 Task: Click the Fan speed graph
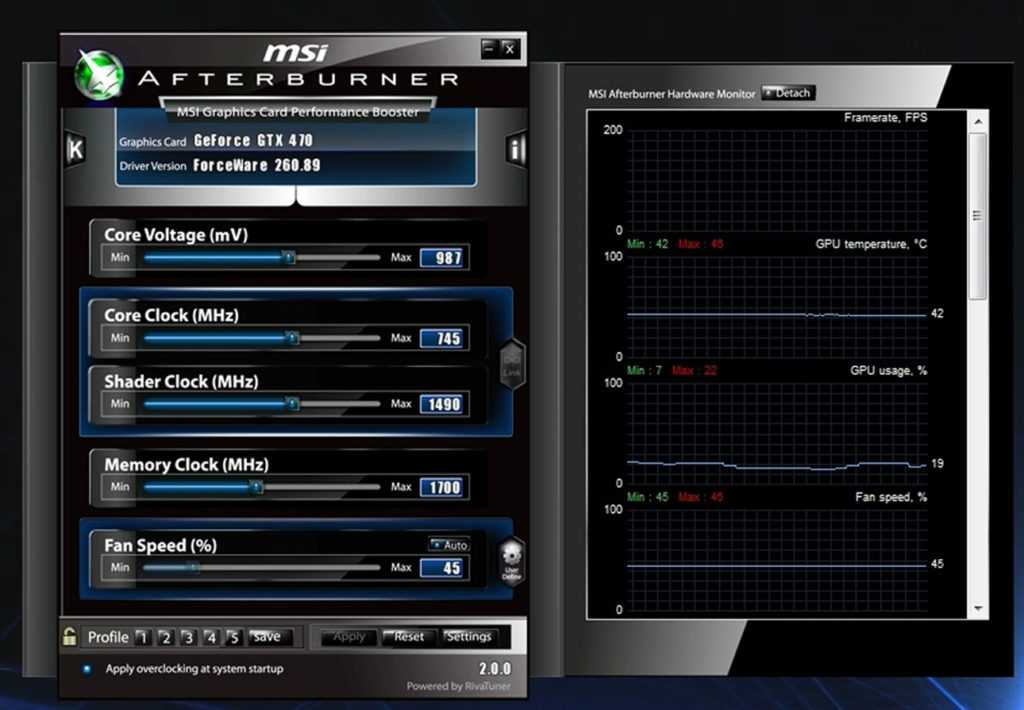tap(777, 560)
